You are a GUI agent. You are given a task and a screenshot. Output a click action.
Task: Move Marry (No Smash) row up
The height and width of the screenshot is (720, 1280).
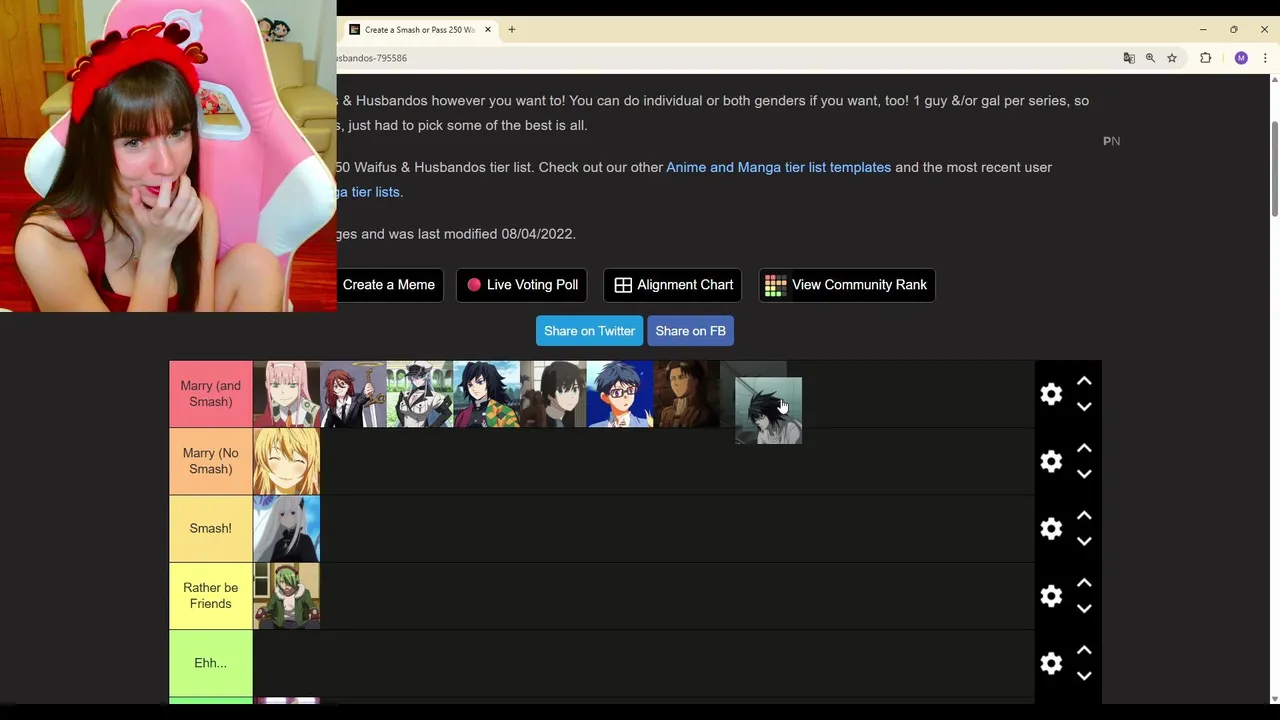pos(1084,448)
